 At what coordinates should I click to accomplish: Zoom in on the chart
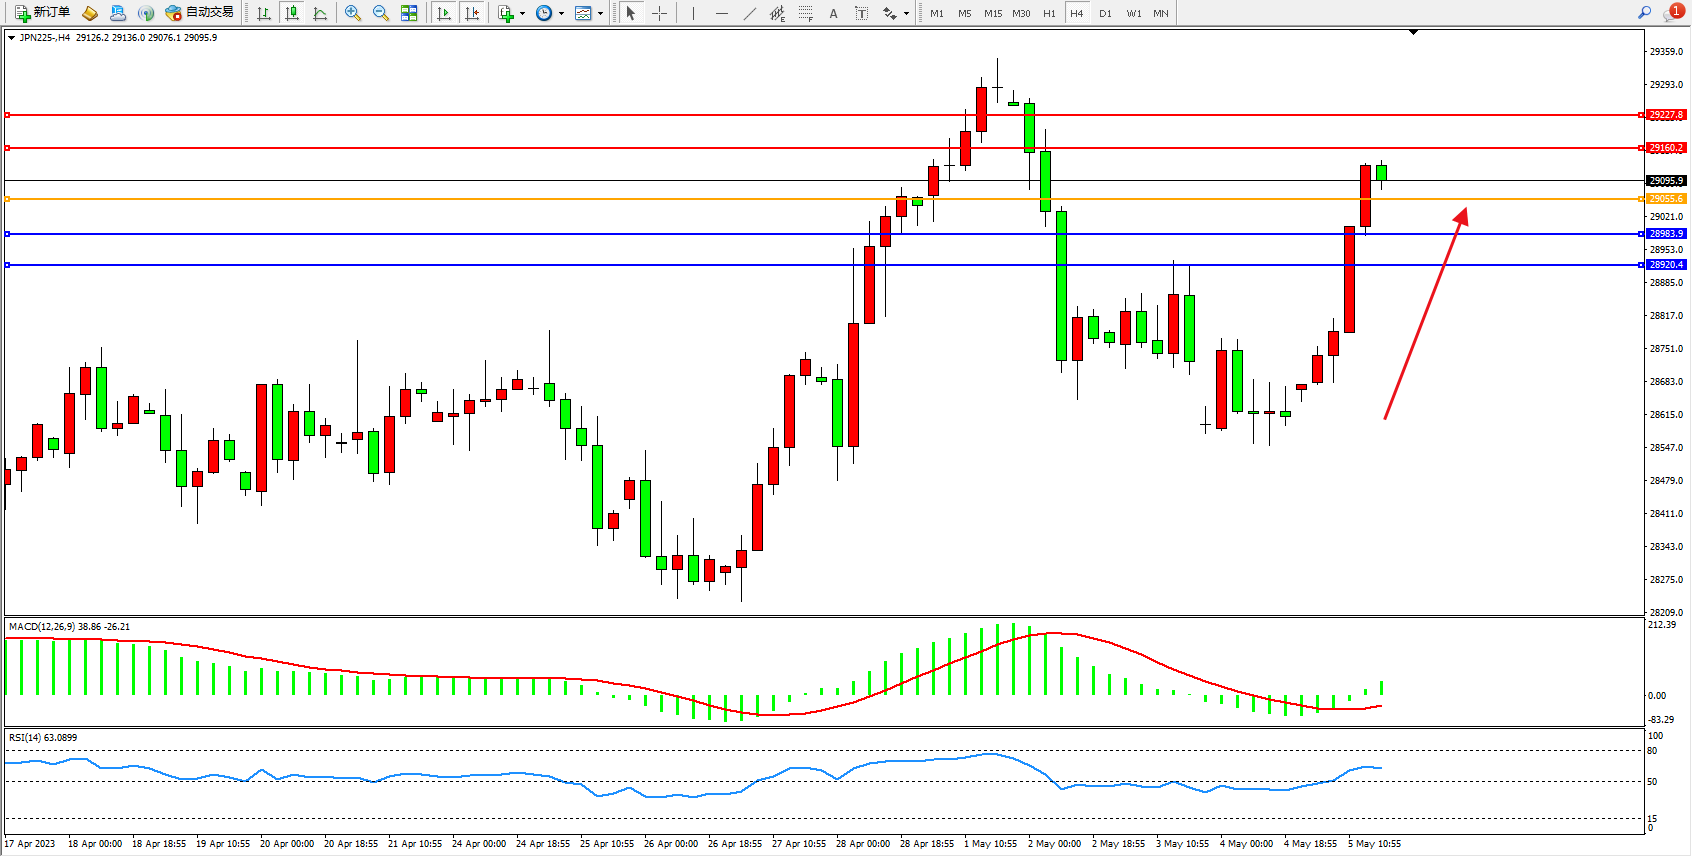click(x=353, y=13)
